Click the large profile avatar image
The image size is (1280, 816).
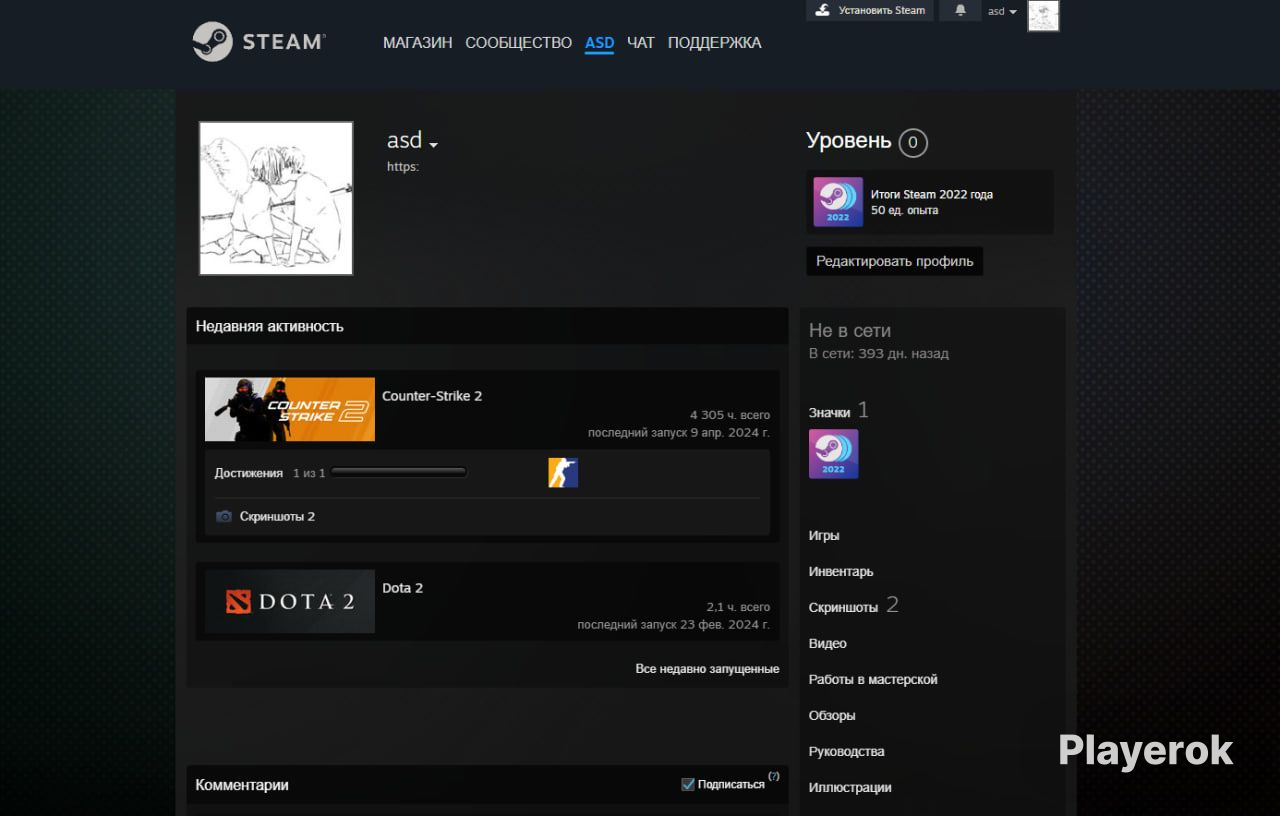coord(276,198)
